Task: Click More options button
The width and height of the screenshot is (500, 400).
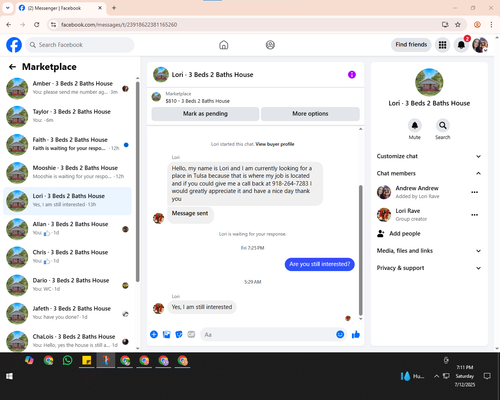Action: coord(310,114)
